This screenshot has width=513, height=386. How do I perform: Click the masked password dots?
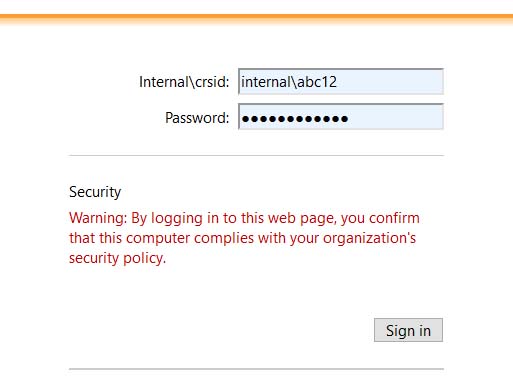click(x=295, y=119)
